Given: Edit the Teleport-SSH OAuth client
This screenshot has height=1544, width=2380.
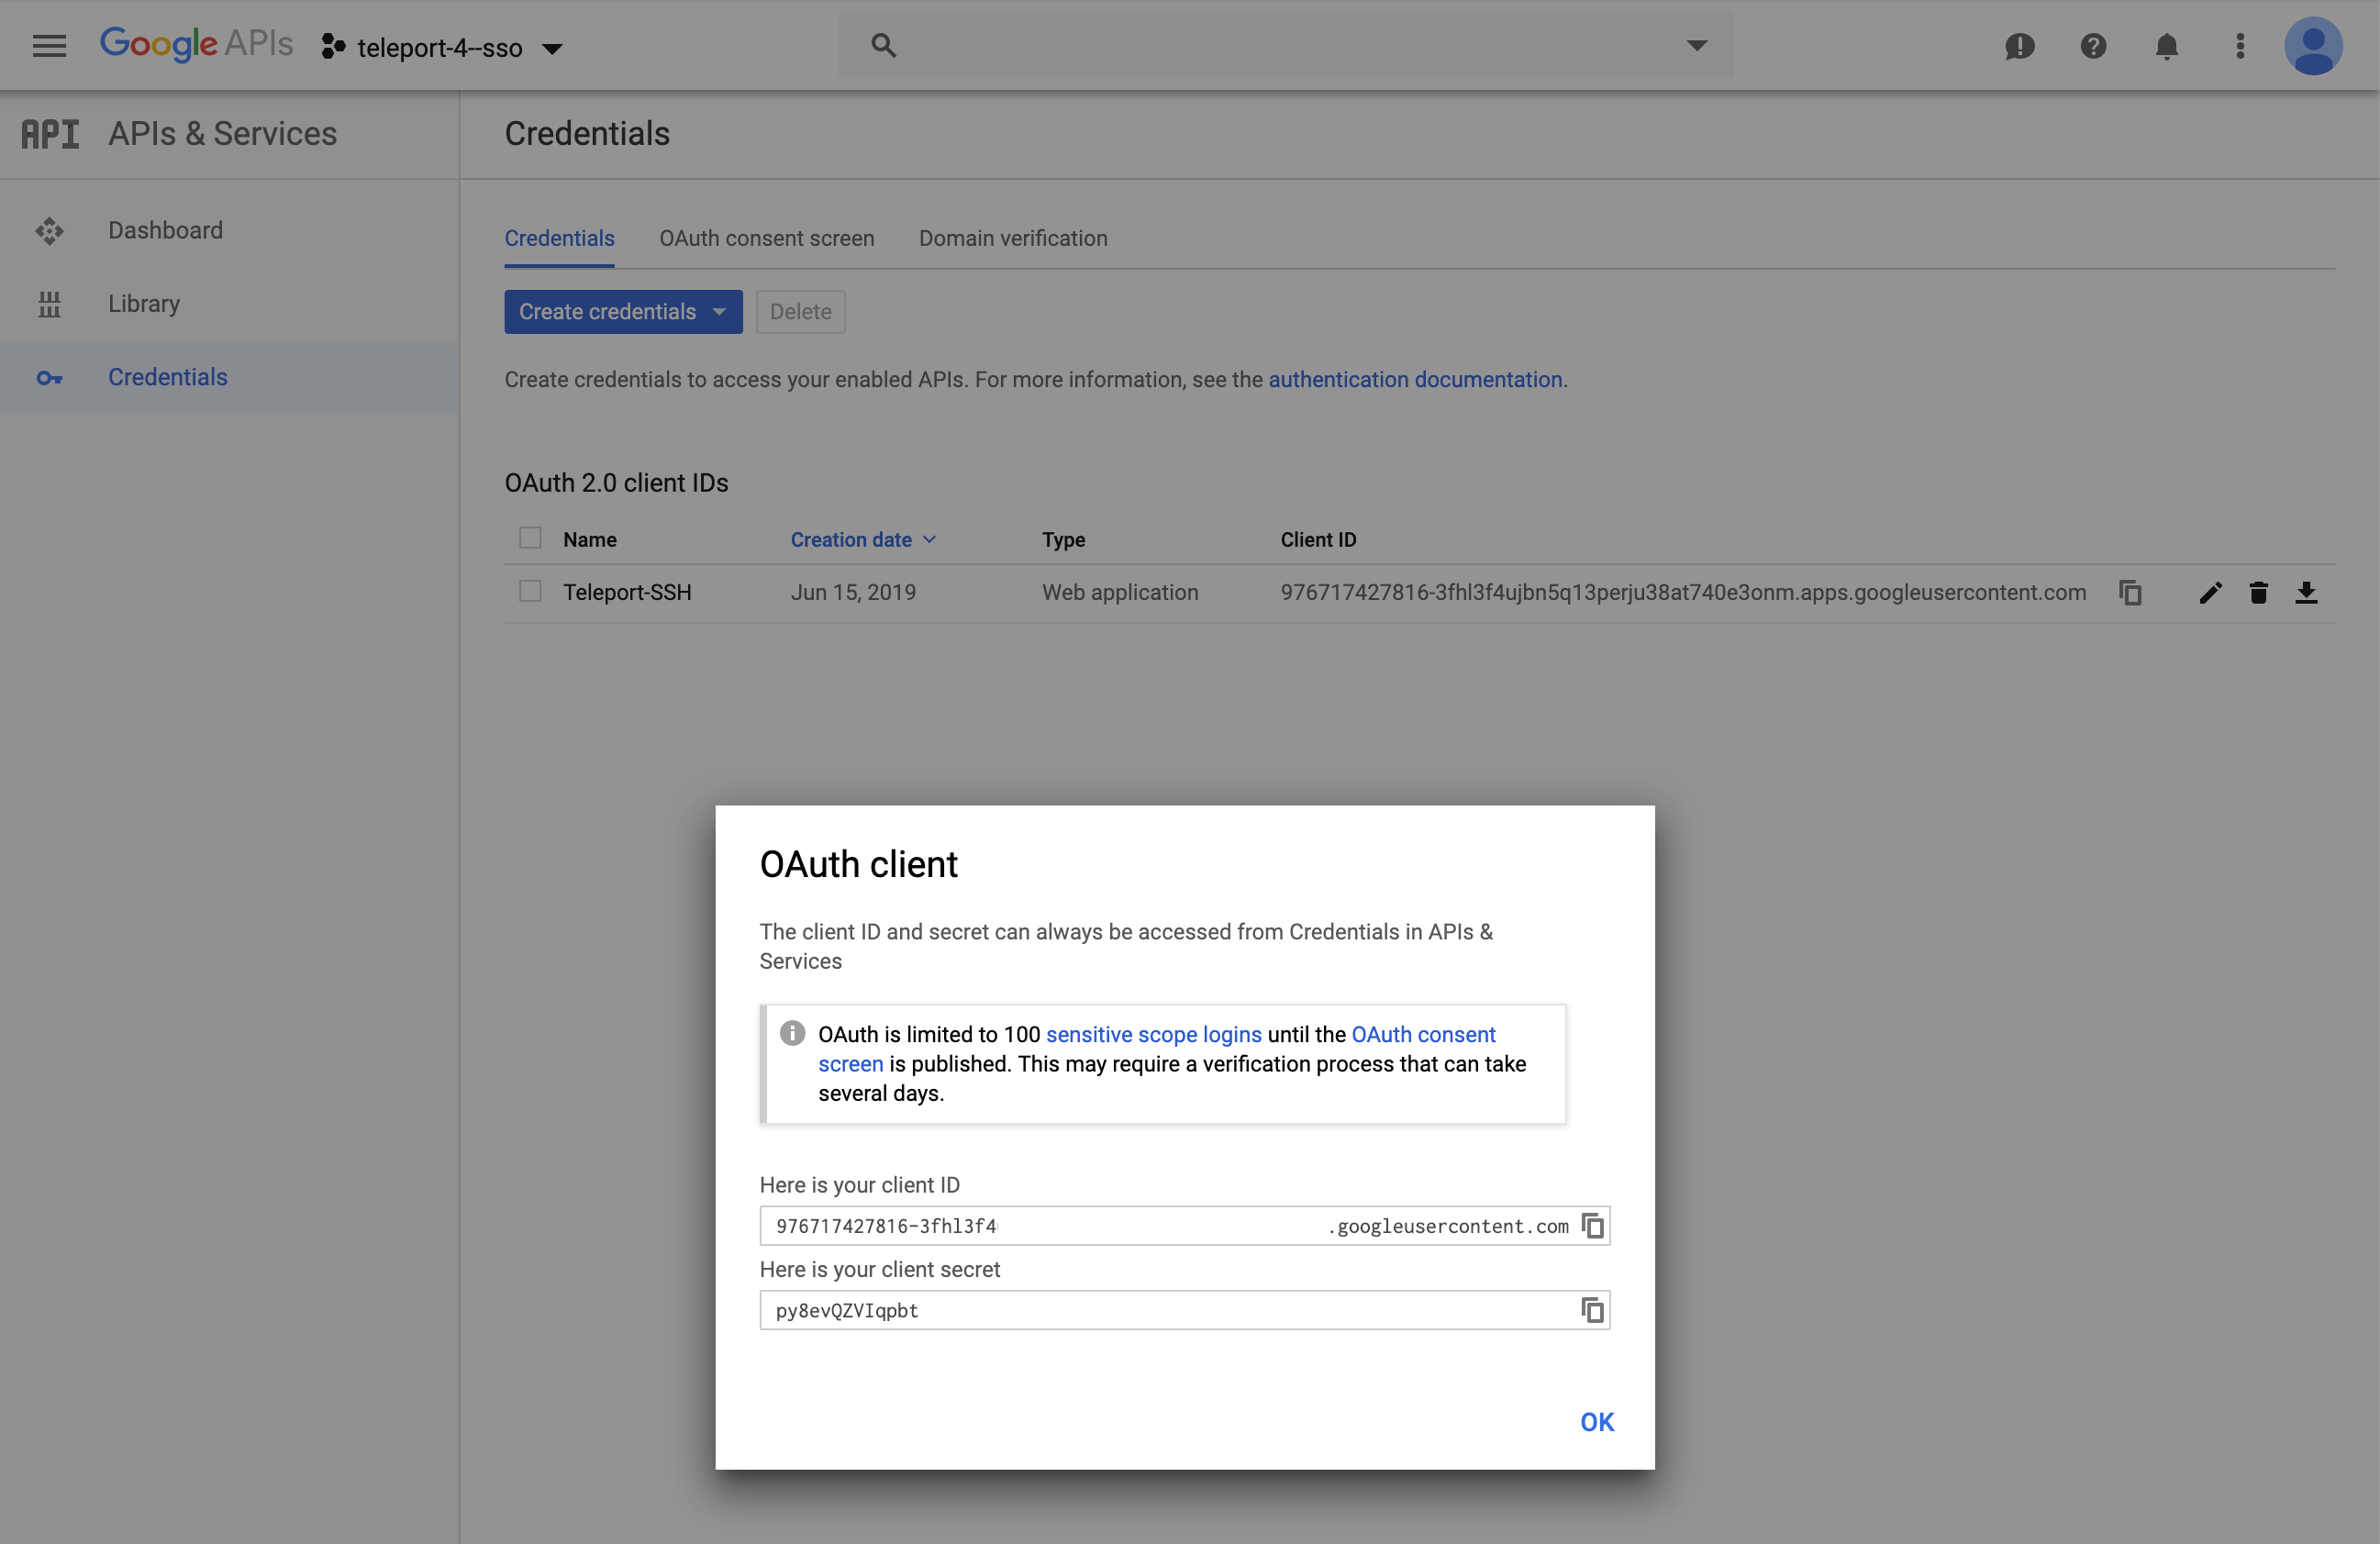Looking at the screenshot, I should point(2210,593).
